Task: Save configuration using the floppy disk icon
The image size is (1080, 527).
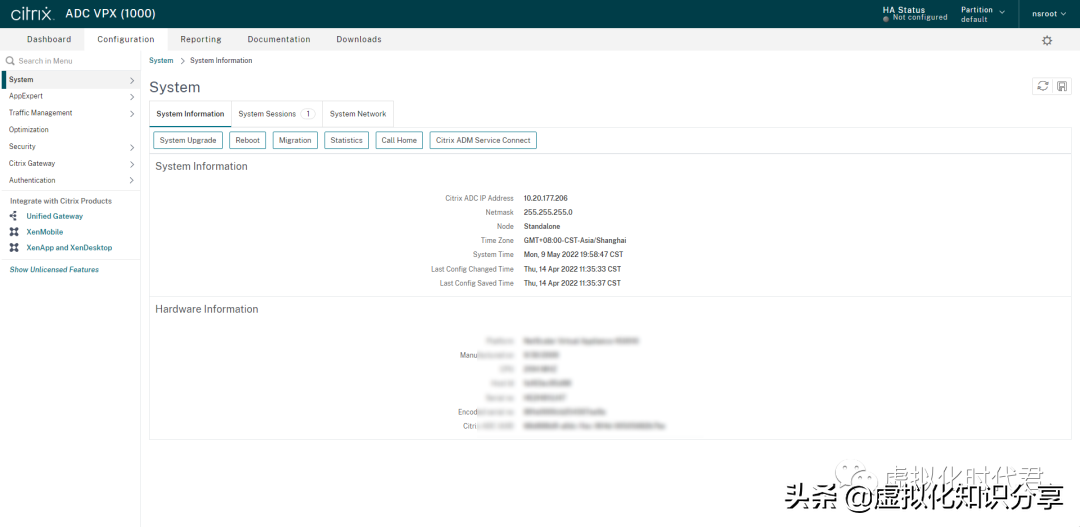Action: [x=1062, y=86]
